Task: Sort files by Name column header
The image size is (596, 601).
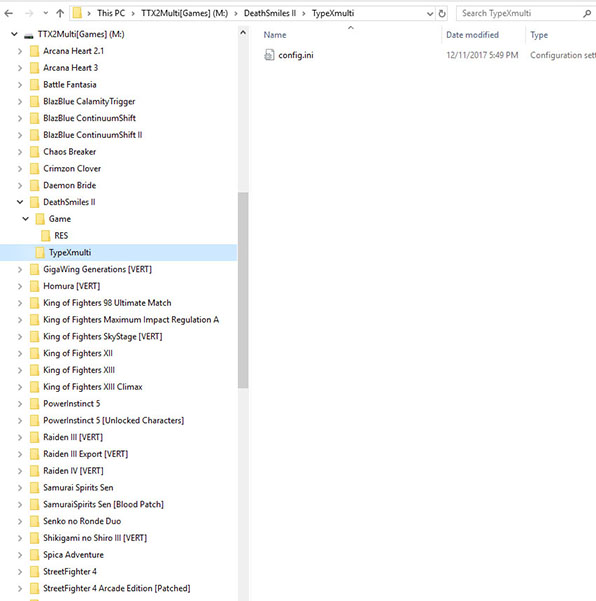Action: [x=275, y=35]
